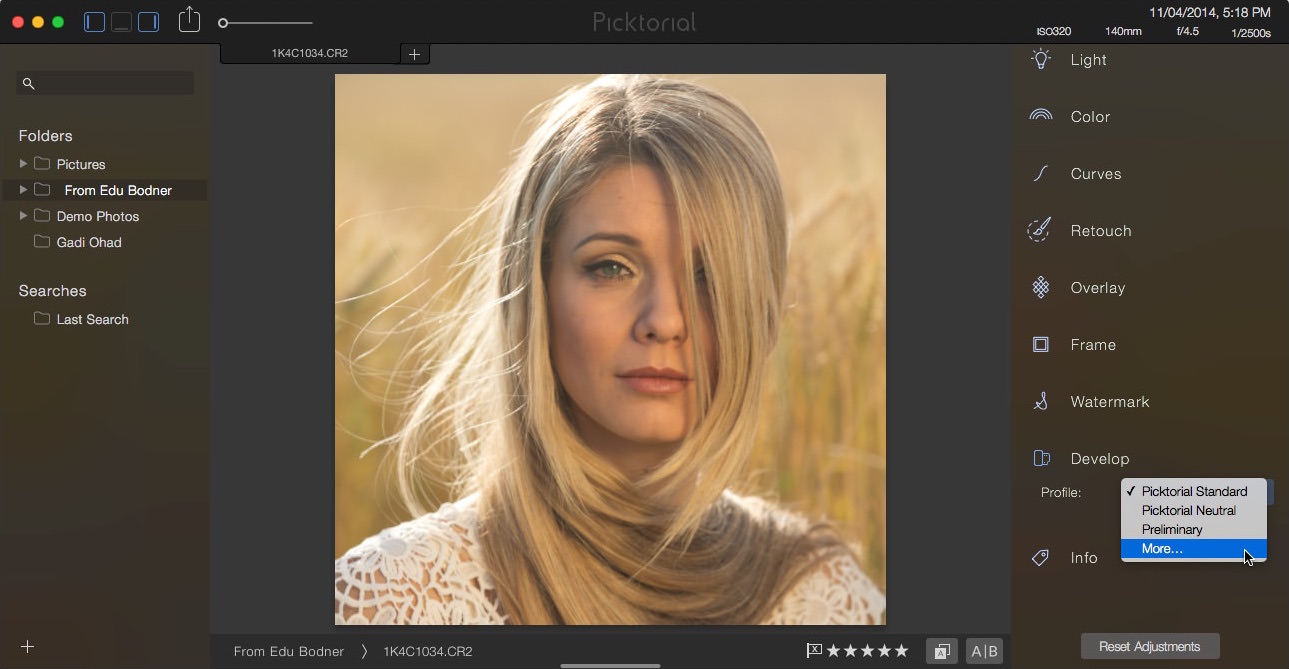Screen dimensions: 1289x669
Task: Select More… in the profile menu
Action: (1194, 548)
